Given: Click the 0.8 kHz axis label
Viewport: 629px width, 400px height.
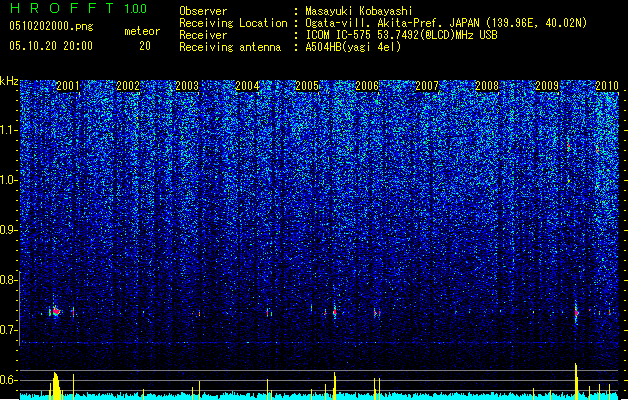Looking at the screenshot, I should pyautogui.click(x=9, y=280).
